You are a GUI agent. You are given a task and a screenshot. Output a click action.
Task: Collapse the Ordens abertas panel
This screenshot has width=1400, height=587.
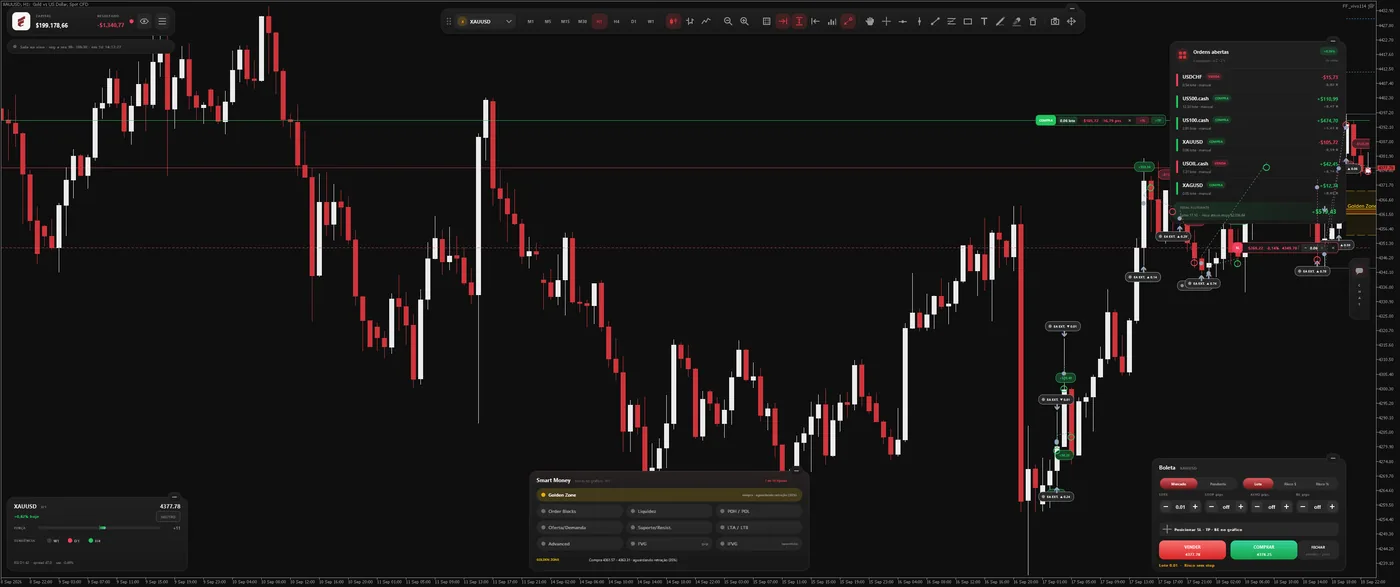pos(1333,39)
